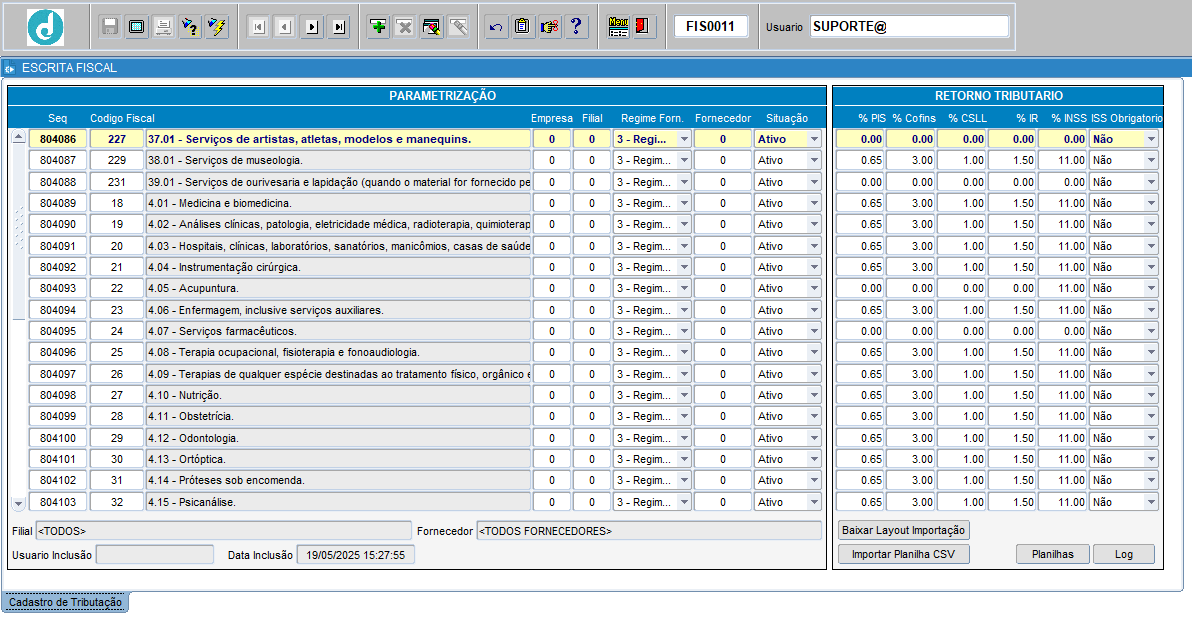Click Seq cell 804096

[58, 353]
